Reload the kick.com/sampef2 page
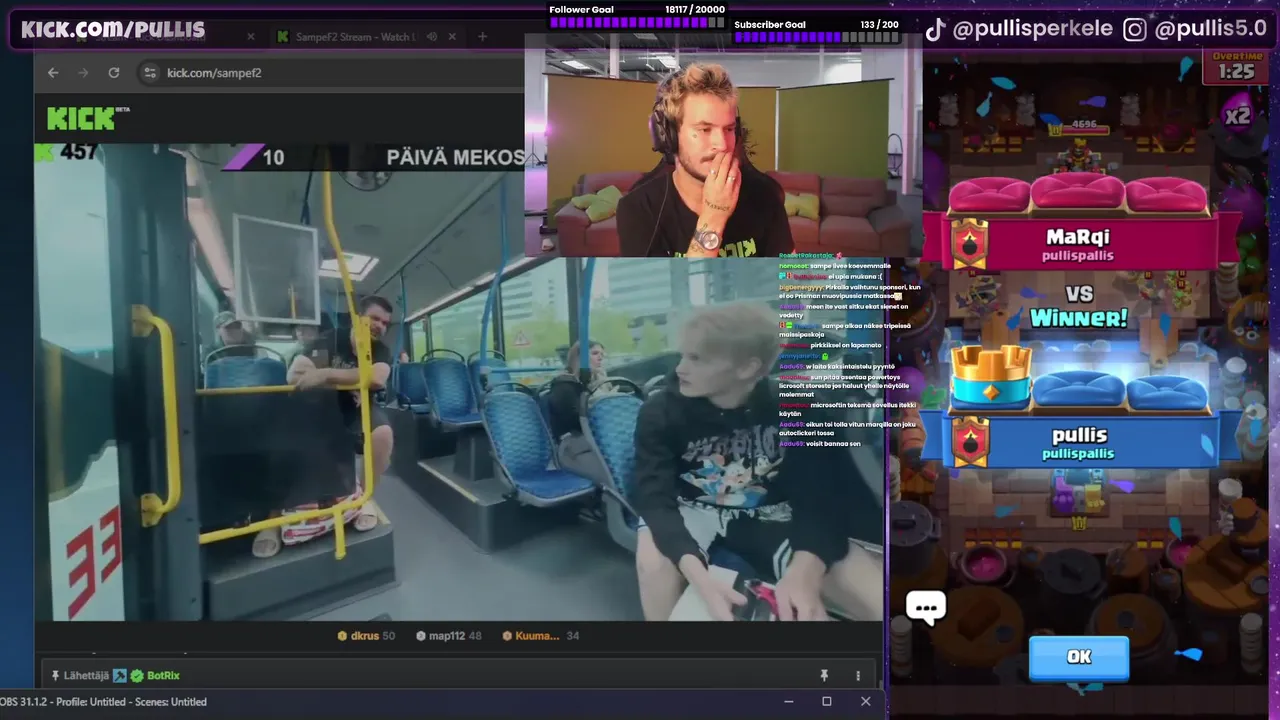The image size is (1280, 720). click(114, 73)
